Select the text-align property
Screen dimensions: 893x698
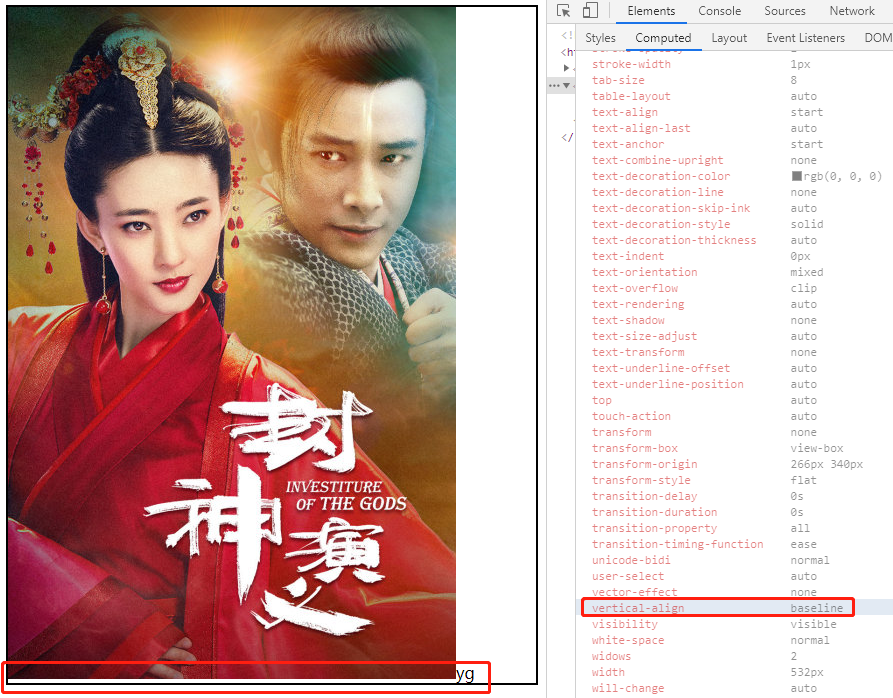(625, 112)
